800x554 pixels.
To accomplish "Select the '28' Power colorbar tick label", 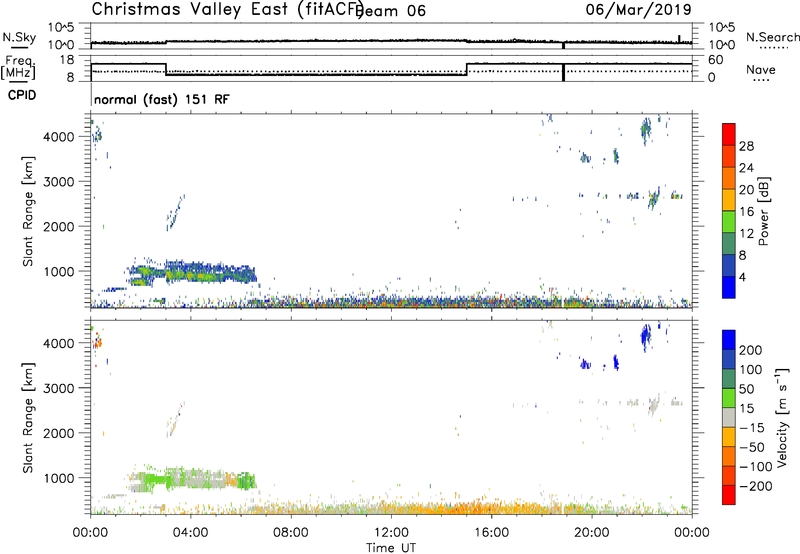I will tap(746, 146).
